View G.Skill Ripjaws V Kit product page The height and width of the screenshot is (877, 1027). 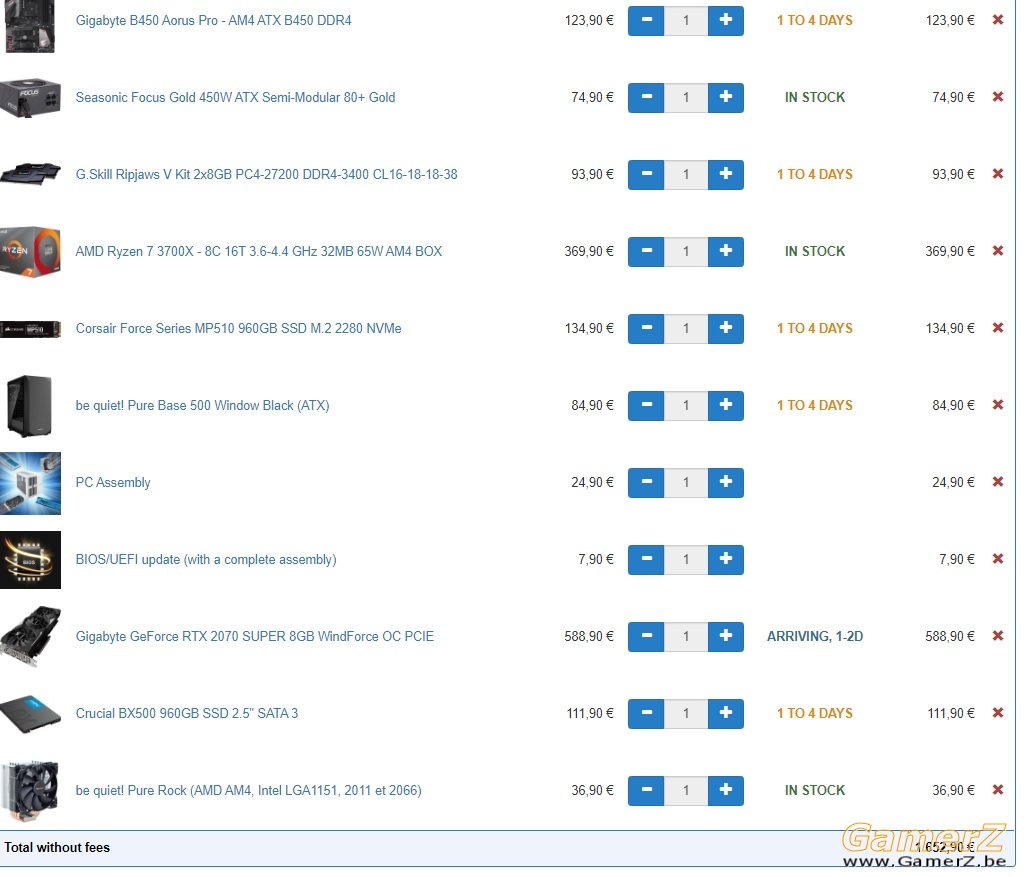click(267, 174)
